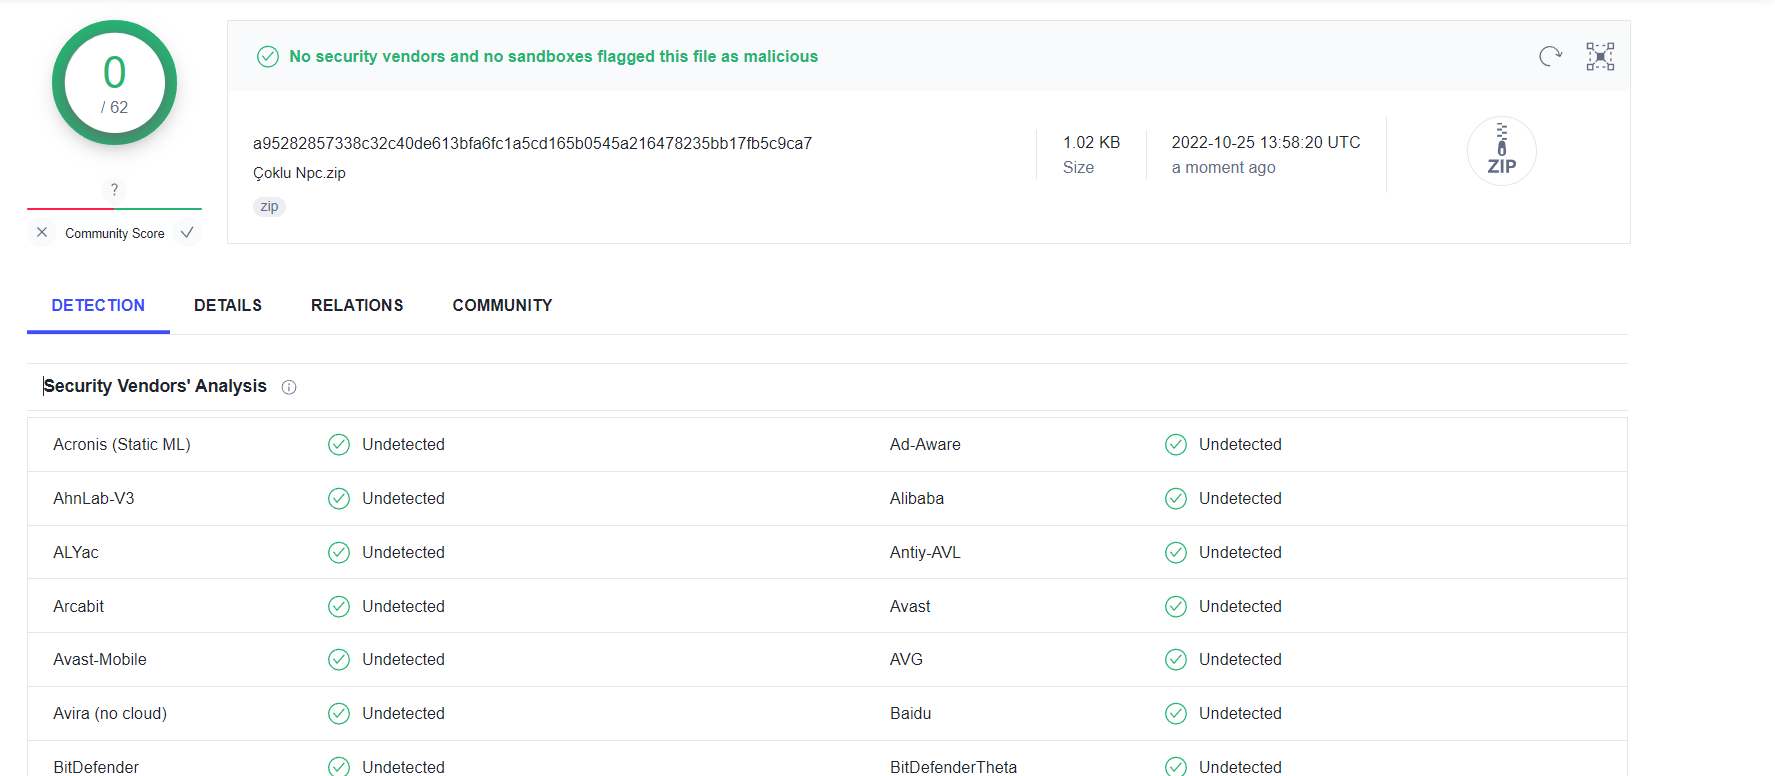
Task: Click the Baidu vendor name
Action: click(910, 713)
